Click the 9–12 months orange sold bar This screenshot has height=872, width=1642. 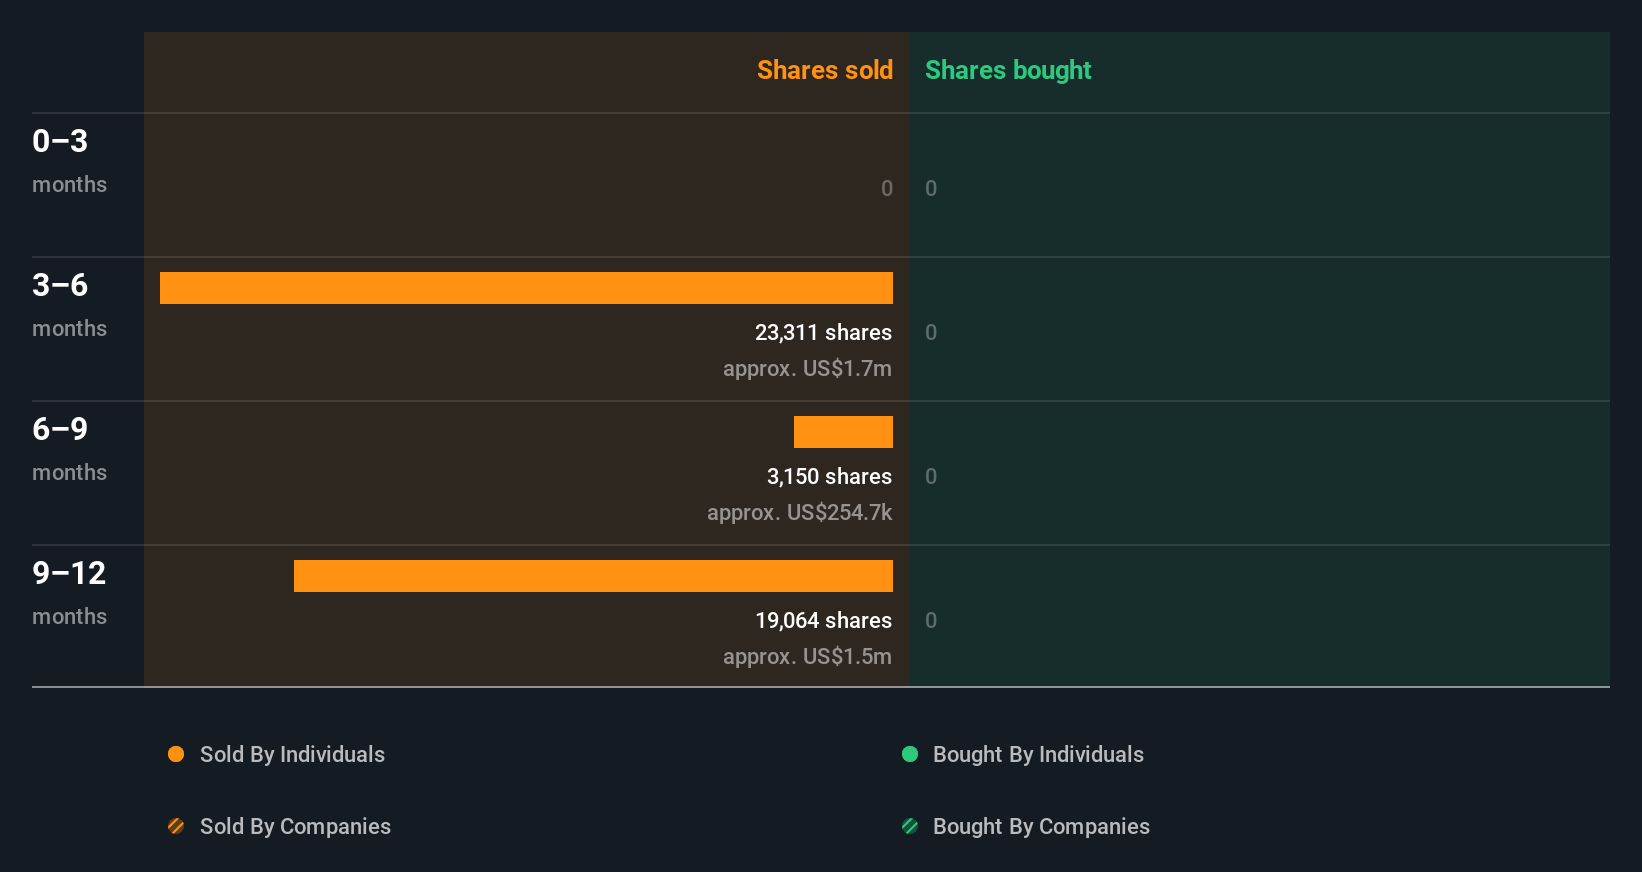click(x=593, y=576)
